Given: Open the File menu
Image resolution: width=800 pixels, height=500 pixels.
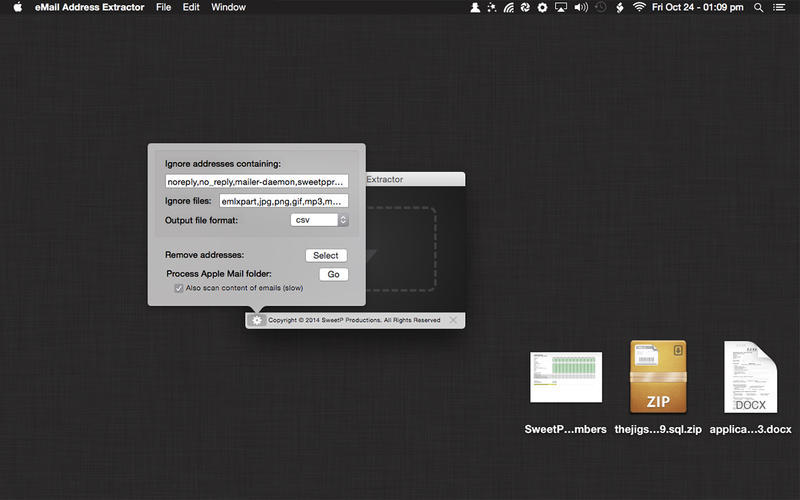Looking at the screenshot, I should click(163, 7).
